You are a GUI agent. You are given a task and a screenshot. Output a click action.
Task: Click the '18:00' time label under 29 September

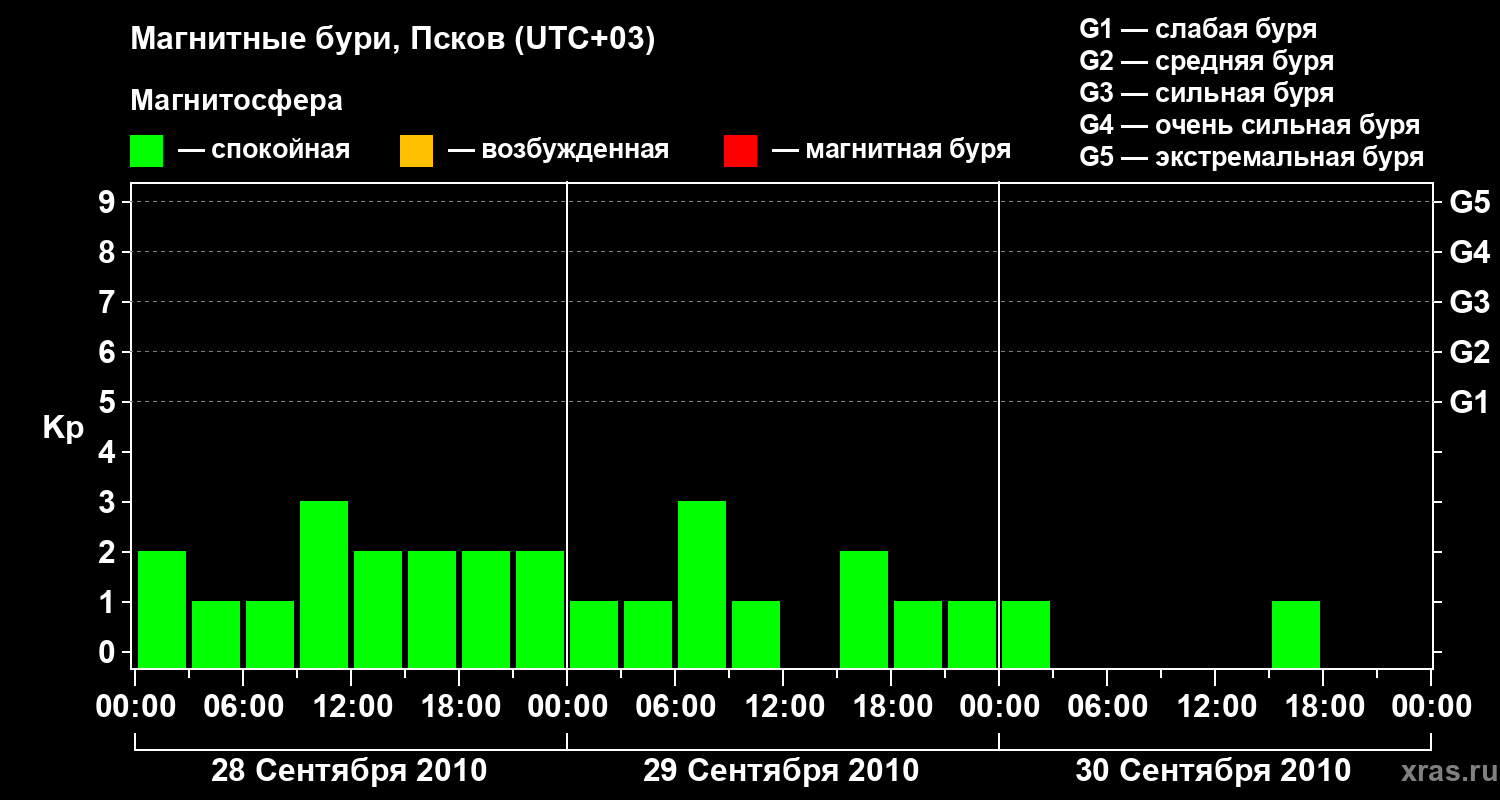tap(891, 707)
